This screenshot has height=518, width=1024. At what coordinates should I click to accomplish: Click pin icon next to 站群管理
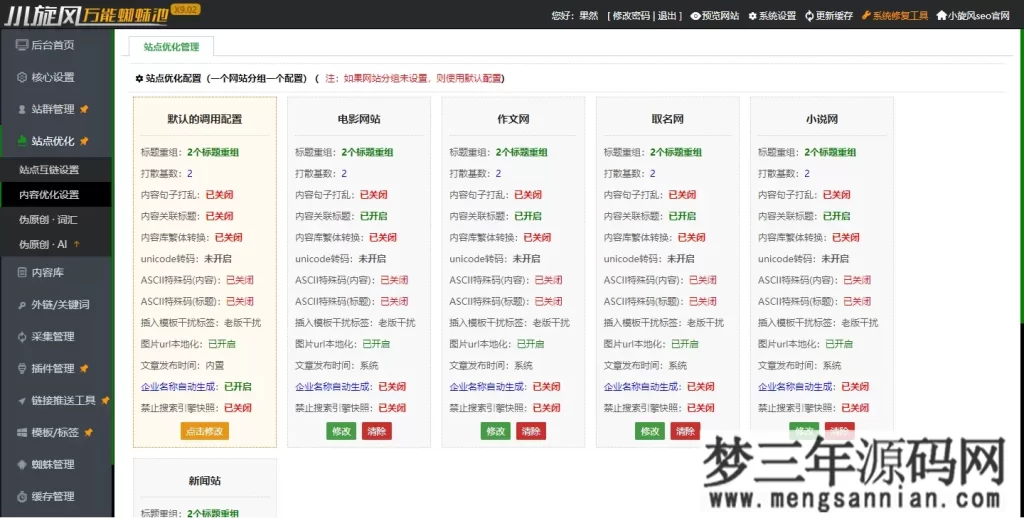(x=84, y=109)
